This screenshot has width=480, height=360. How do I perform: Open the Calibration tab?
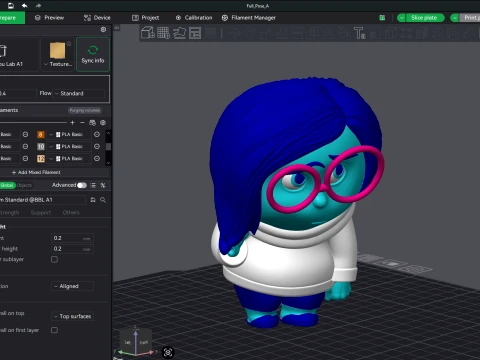click(x=194, y=18)
